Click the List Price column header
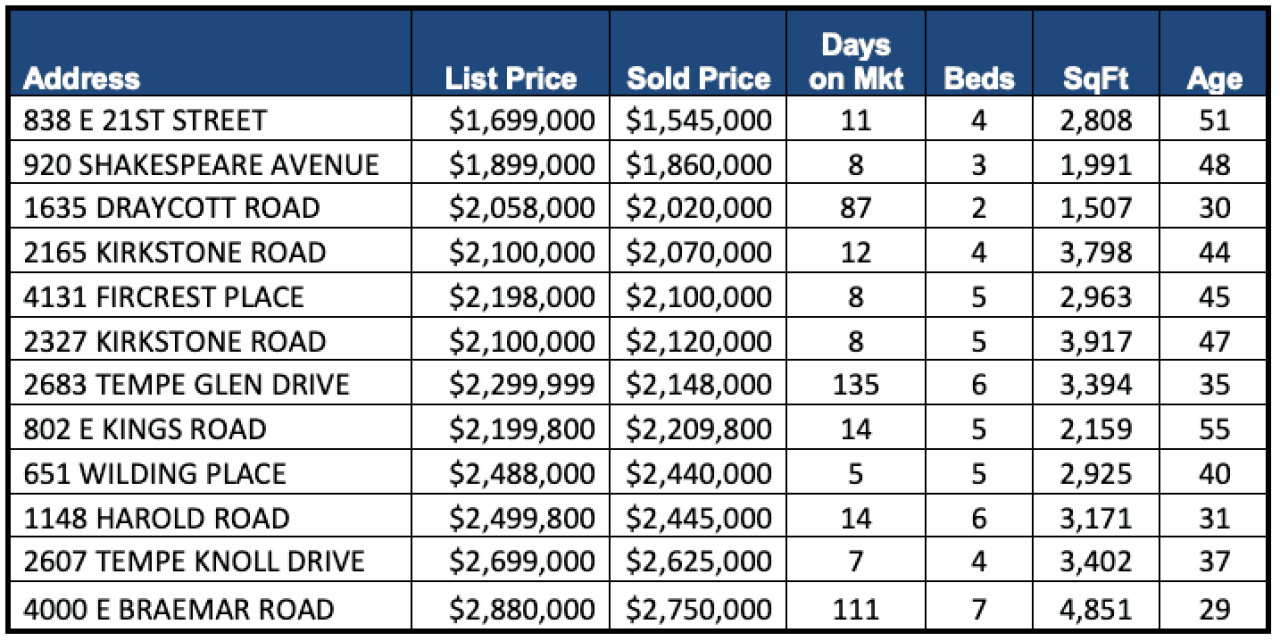 tap(511, 79)
